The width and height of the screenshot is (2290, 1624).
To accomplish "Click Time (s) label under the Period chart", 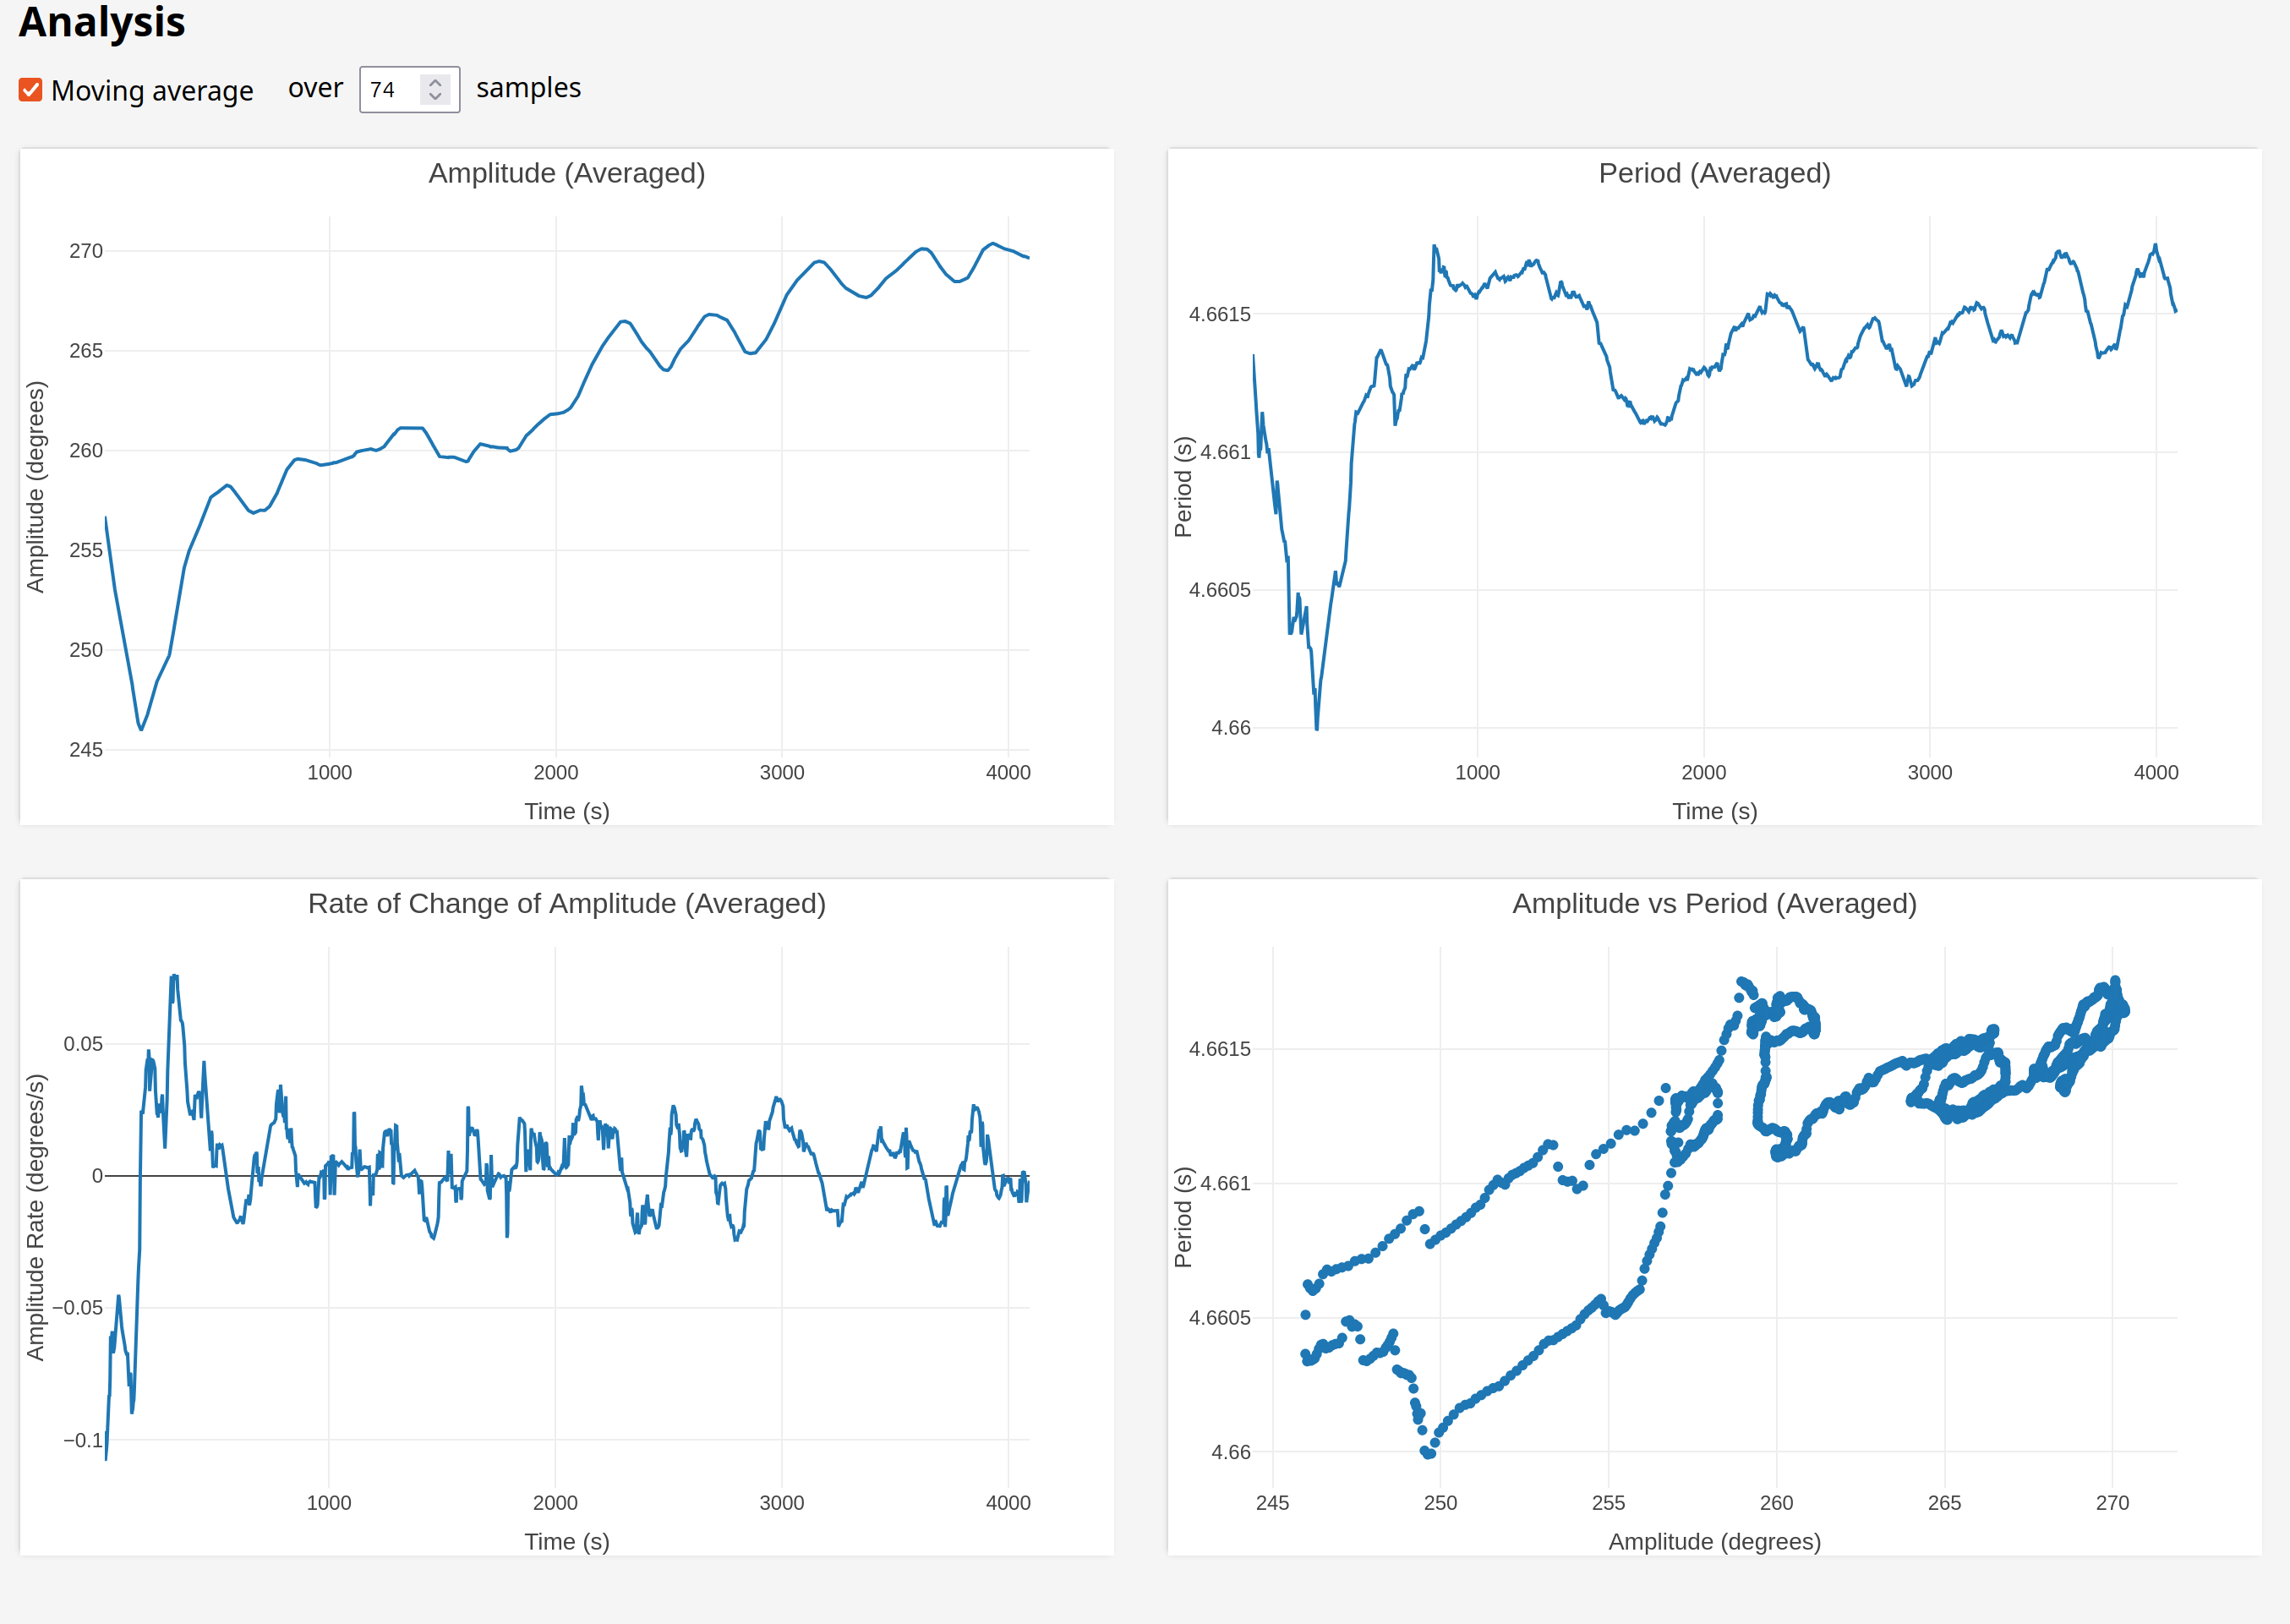I will (x=1714, y=811).
